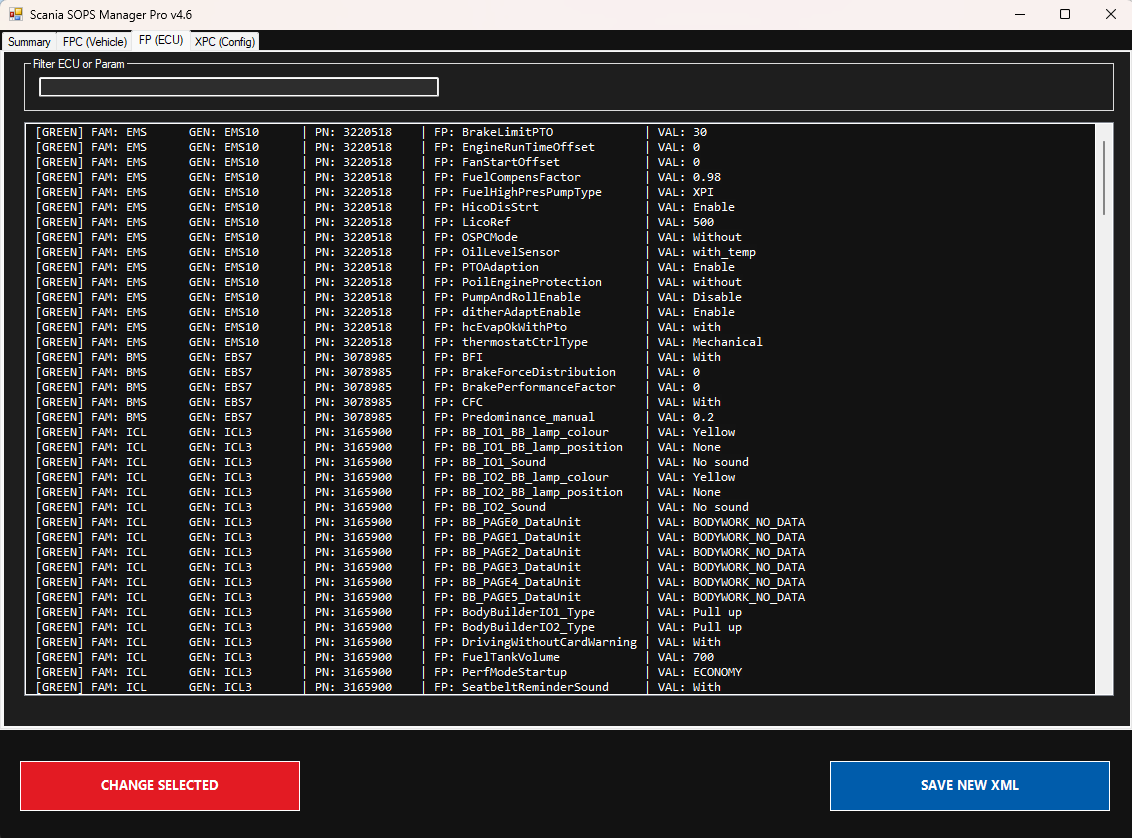The height and width of the screenshot is (838, 1132).
Task: Go to the XPC (Config) tab
Action: (x=225, y=42)
